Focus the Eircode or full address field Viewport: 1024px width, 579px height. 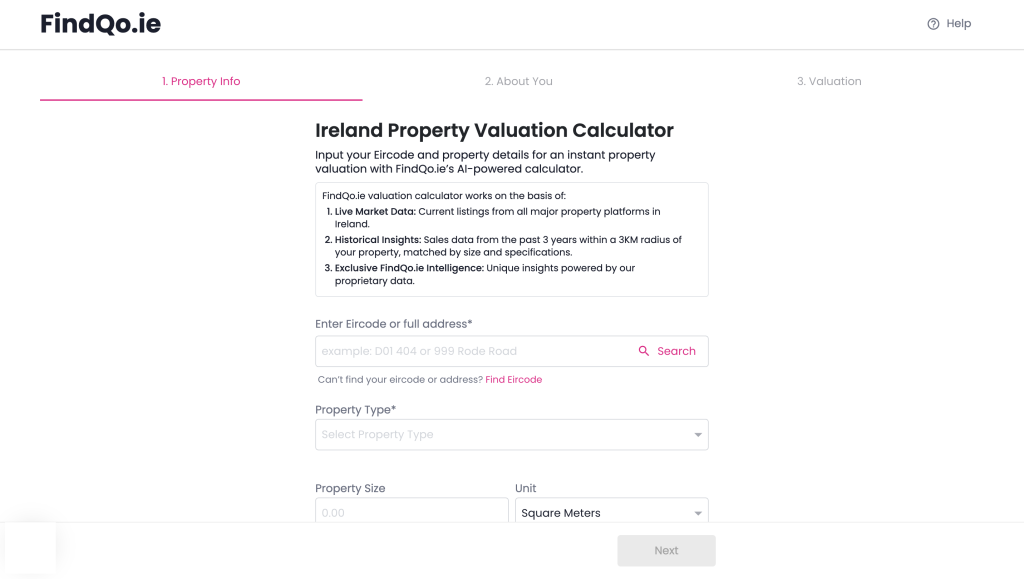pos(473,351)
